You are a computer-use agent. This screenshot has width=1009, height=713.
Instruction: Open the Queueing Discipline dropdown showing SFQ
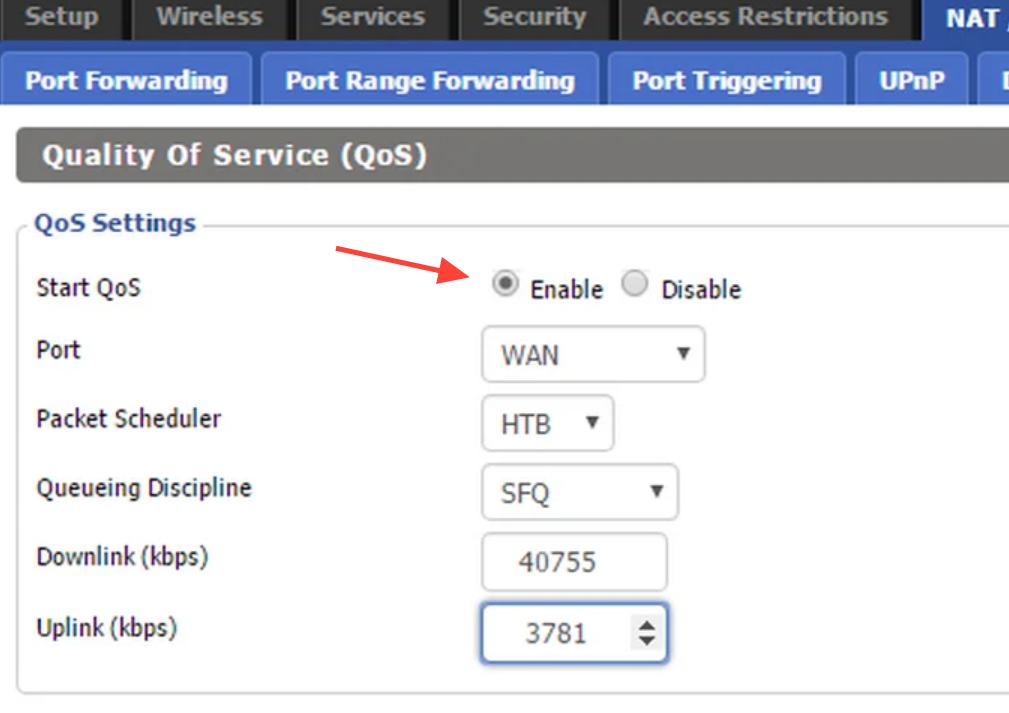[580, 492]
